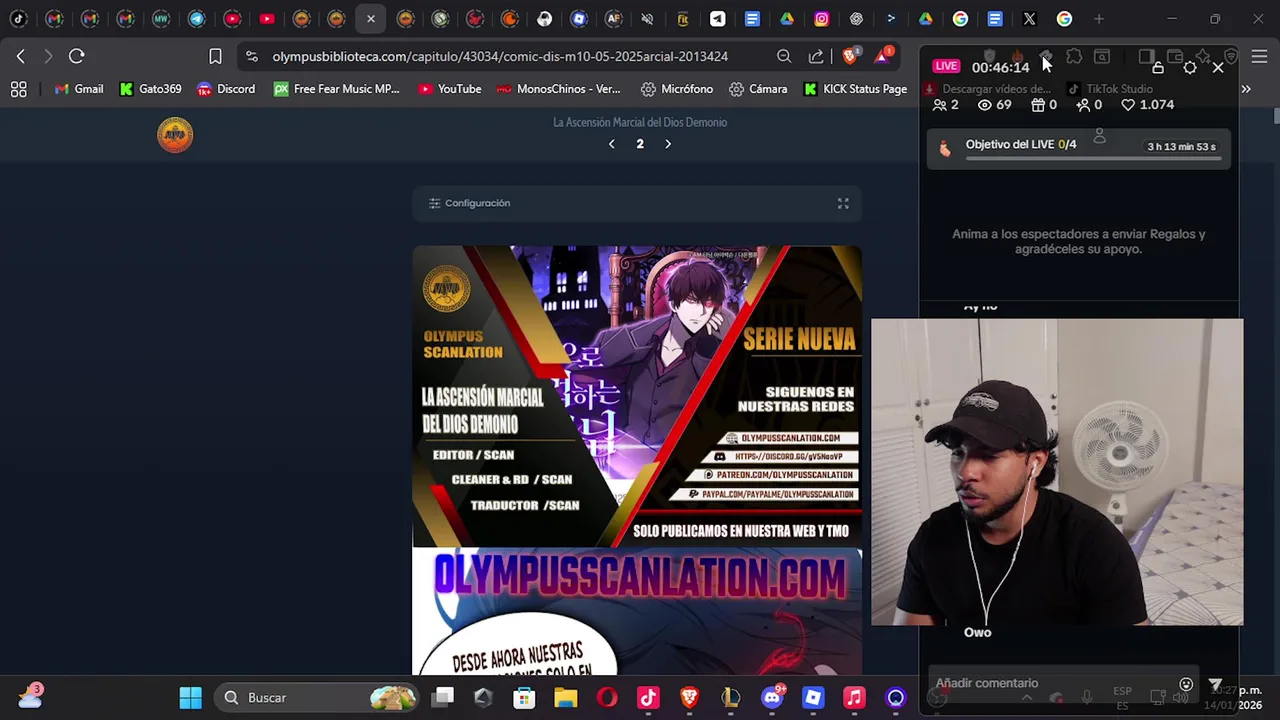Screen dimensions: 1280x720
Task: Close the LIVE overlay panel
Action: click(1218, 67)
